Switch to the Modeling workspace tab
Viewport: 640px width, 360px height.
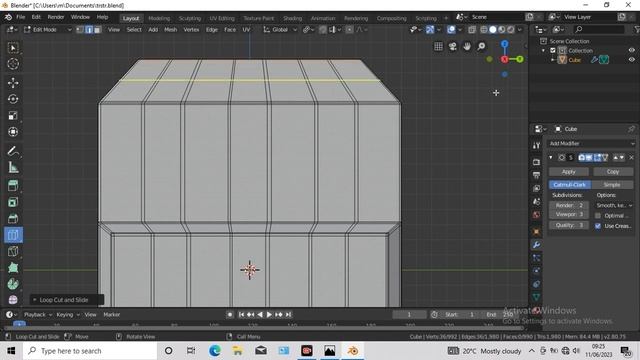coord(159,18)
